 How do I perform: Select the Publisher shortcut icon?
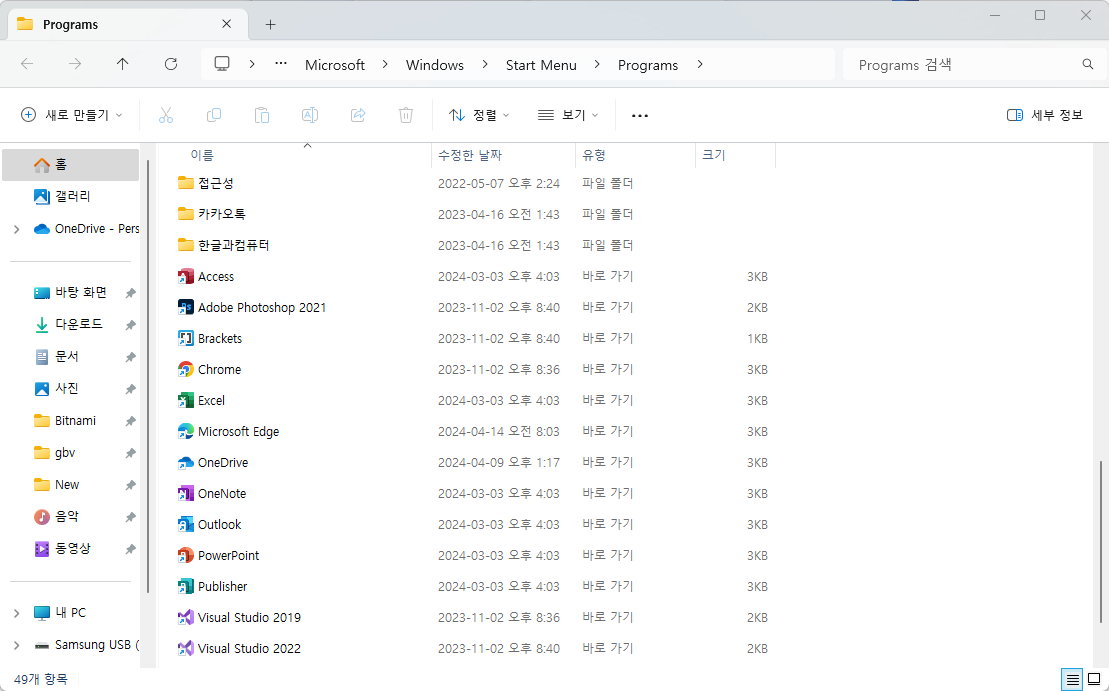(185, 586)
